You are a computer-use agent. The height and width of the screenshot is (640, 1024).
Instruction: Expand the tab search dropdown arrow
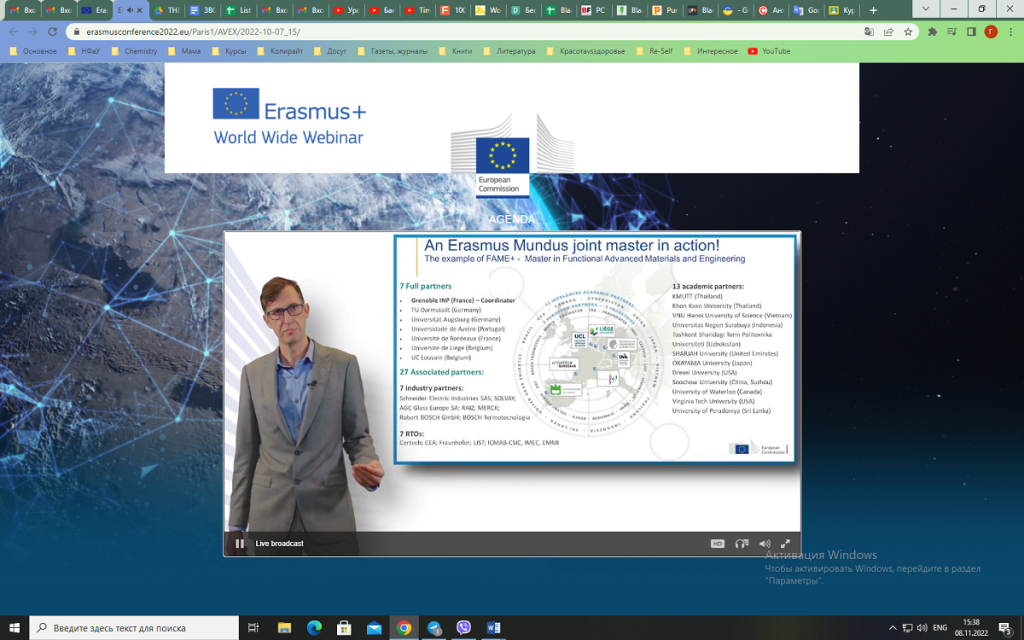(925, 10)
